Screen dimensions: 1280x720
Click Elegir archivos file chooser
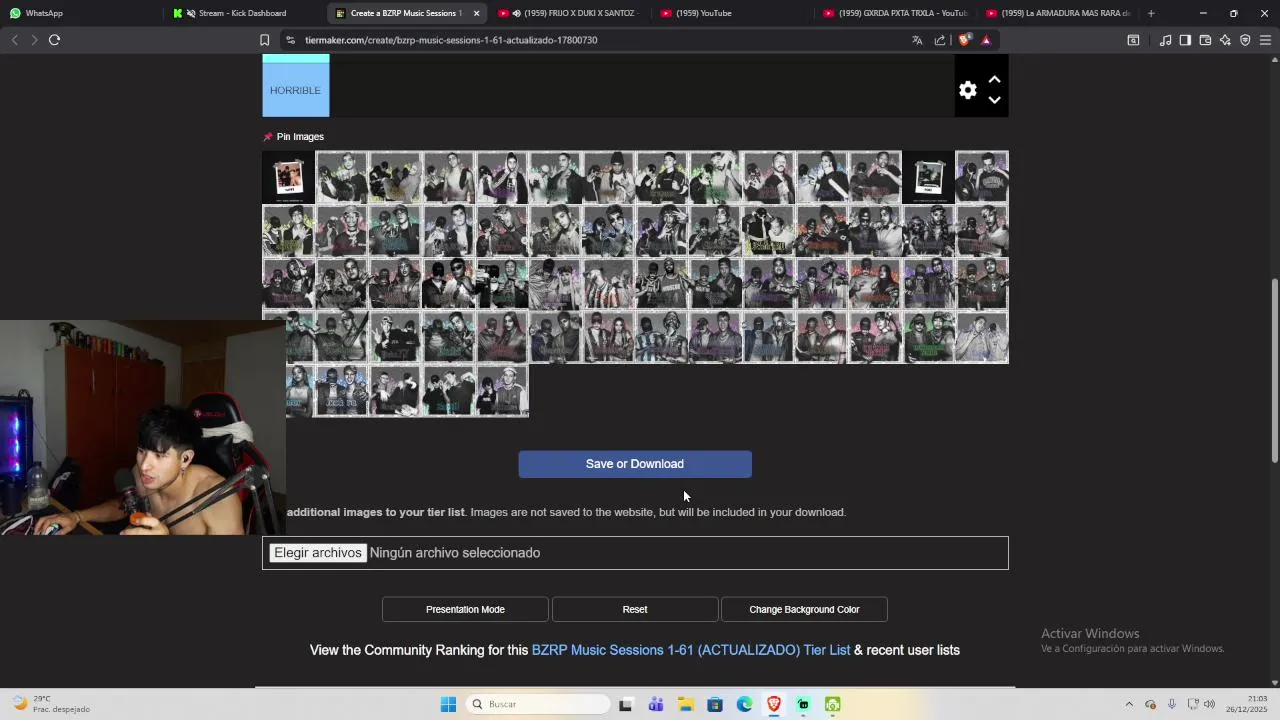tap(318, 553)
